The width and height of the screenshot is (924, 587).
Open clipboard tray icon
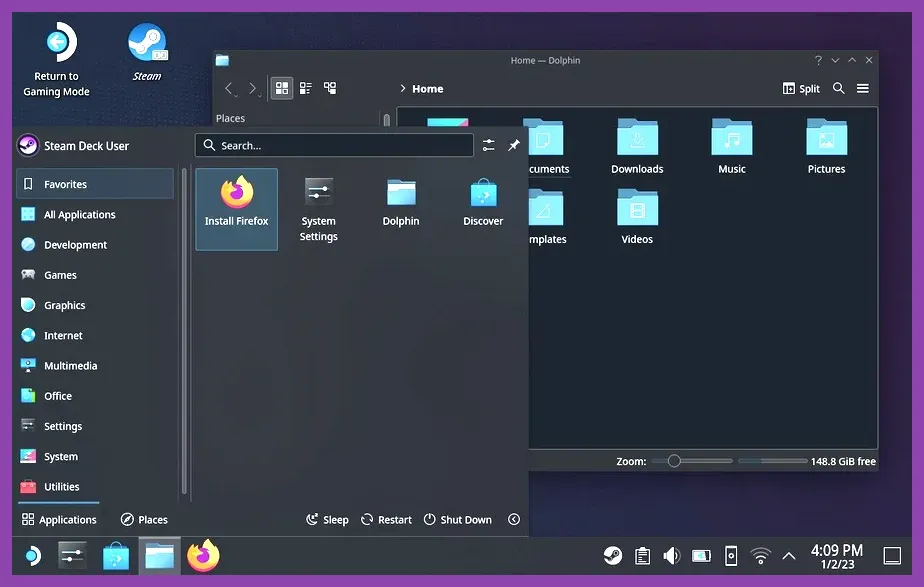[x=643, y=556]
